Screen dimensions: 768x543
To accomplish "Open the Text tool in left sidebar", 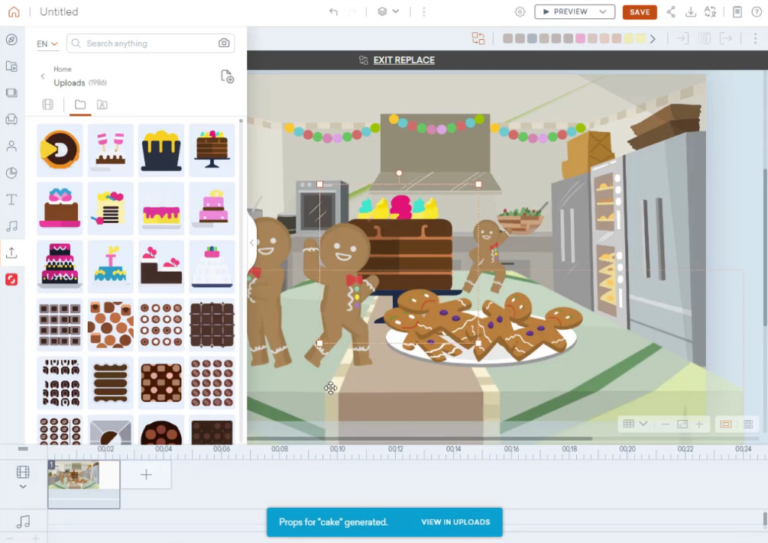I will coord(12,199).
